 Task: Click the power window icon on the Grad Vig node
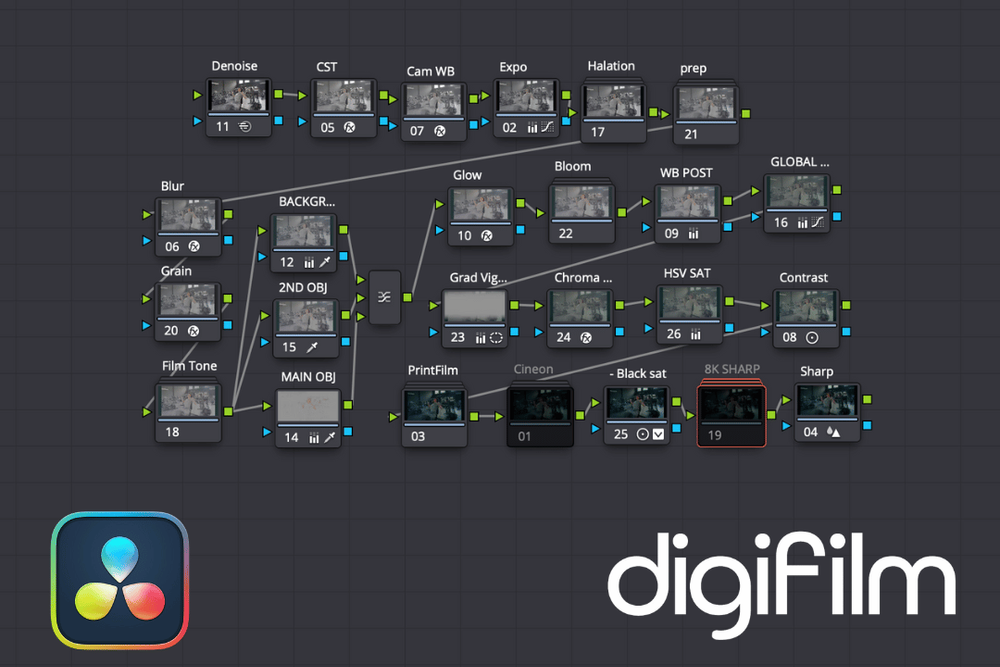497,337
